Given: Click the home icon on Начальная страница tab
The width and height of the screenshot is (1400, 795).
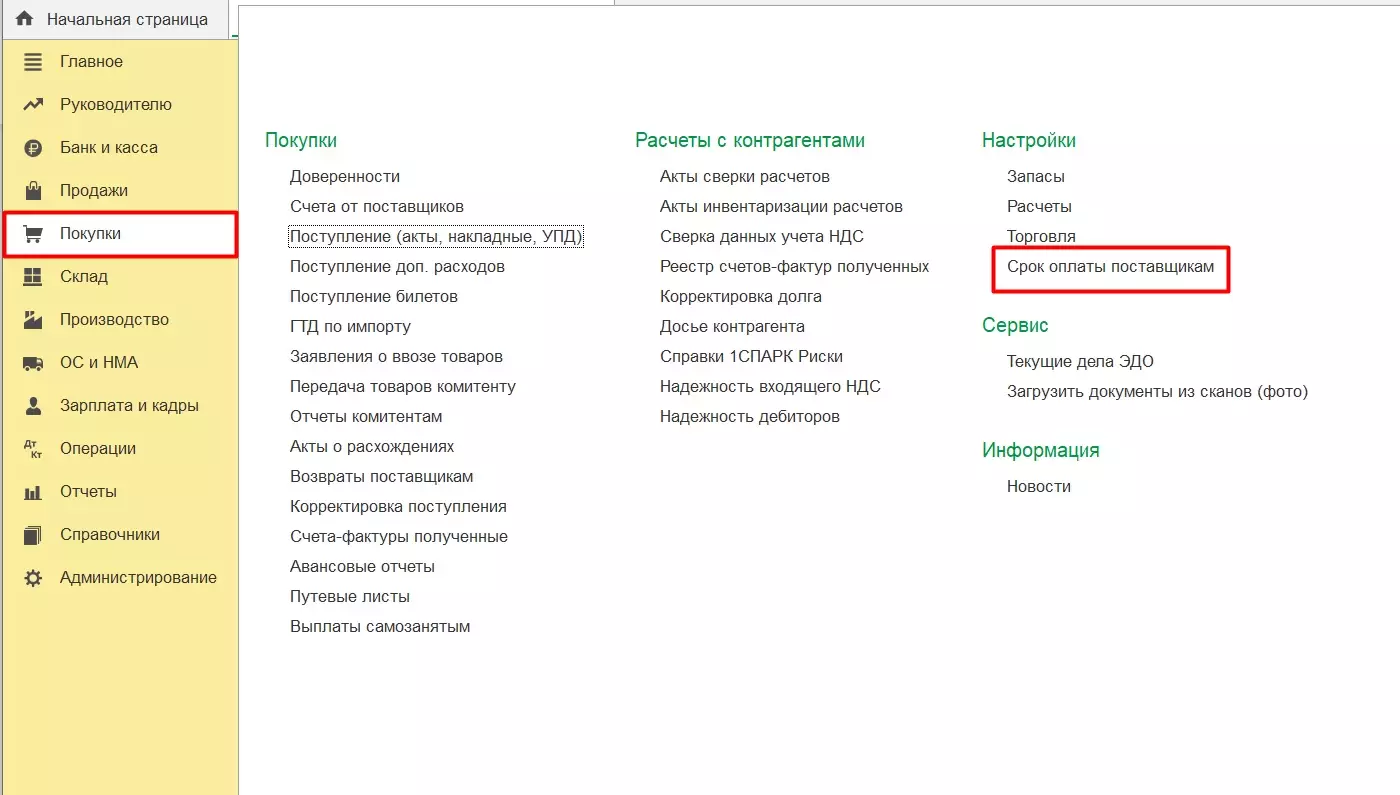Looking at the screenshot, I should coord(25,19).
